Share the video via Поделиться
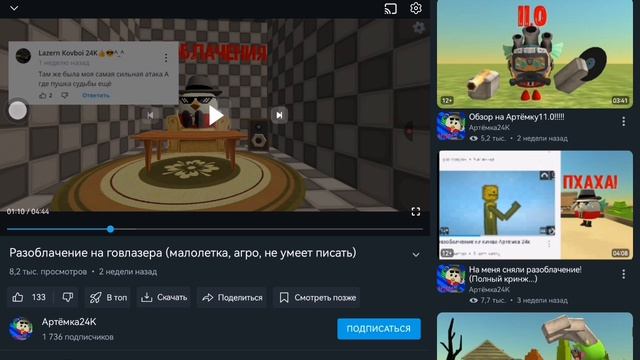Image resolution: width=640 pixels, height=360 pixels. tap(232, 298)
